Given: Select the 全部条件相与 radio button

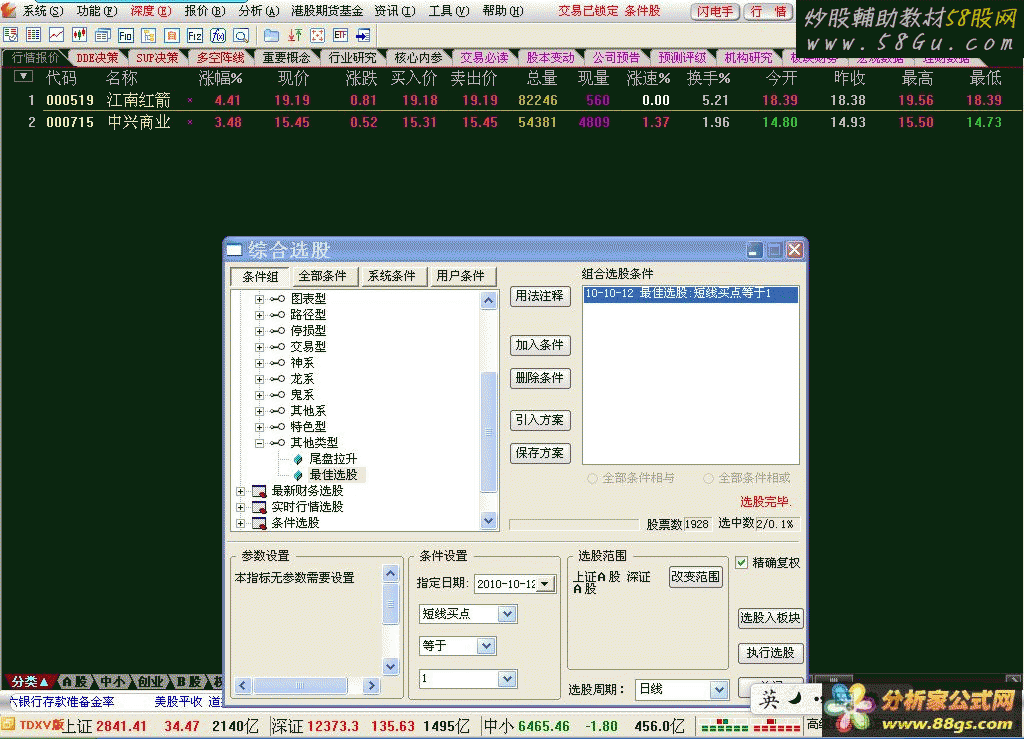Looking at the screenshot, I should tap(592, 479).
